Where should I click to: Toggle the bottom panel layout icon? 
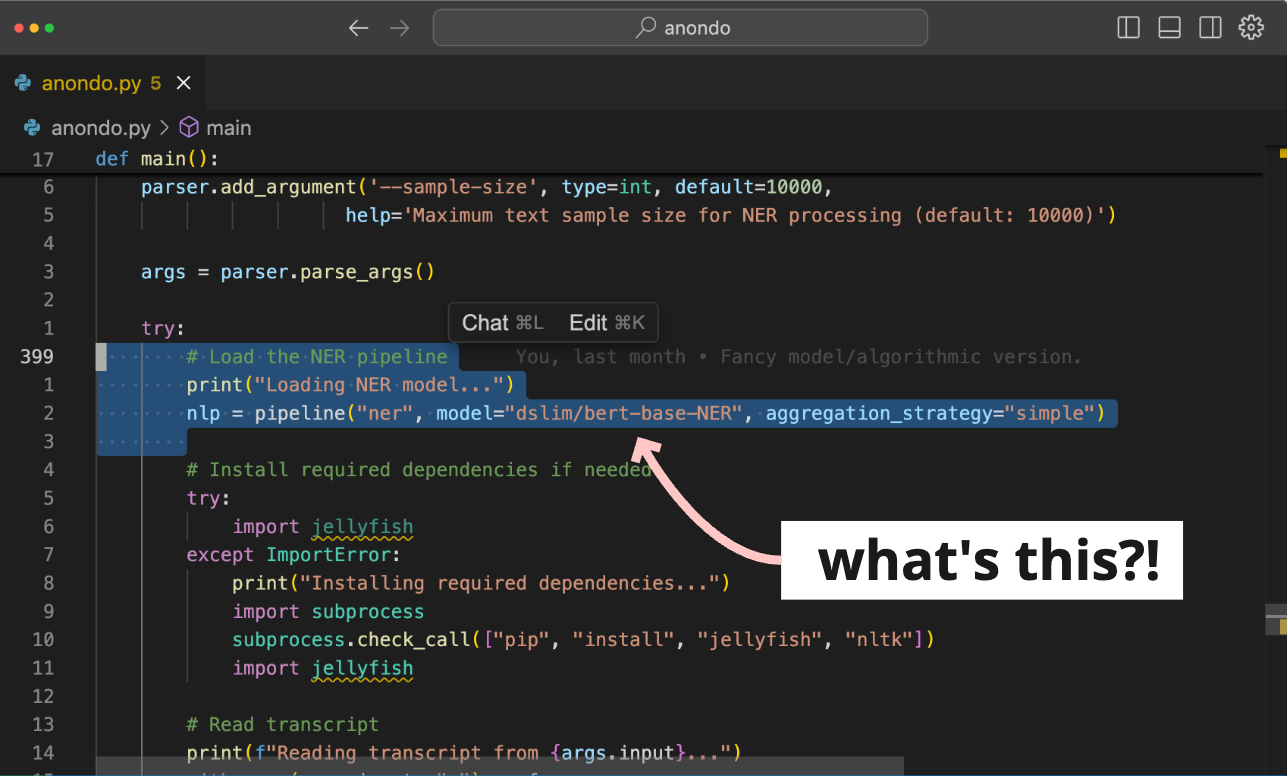[x=1169, y=28]
